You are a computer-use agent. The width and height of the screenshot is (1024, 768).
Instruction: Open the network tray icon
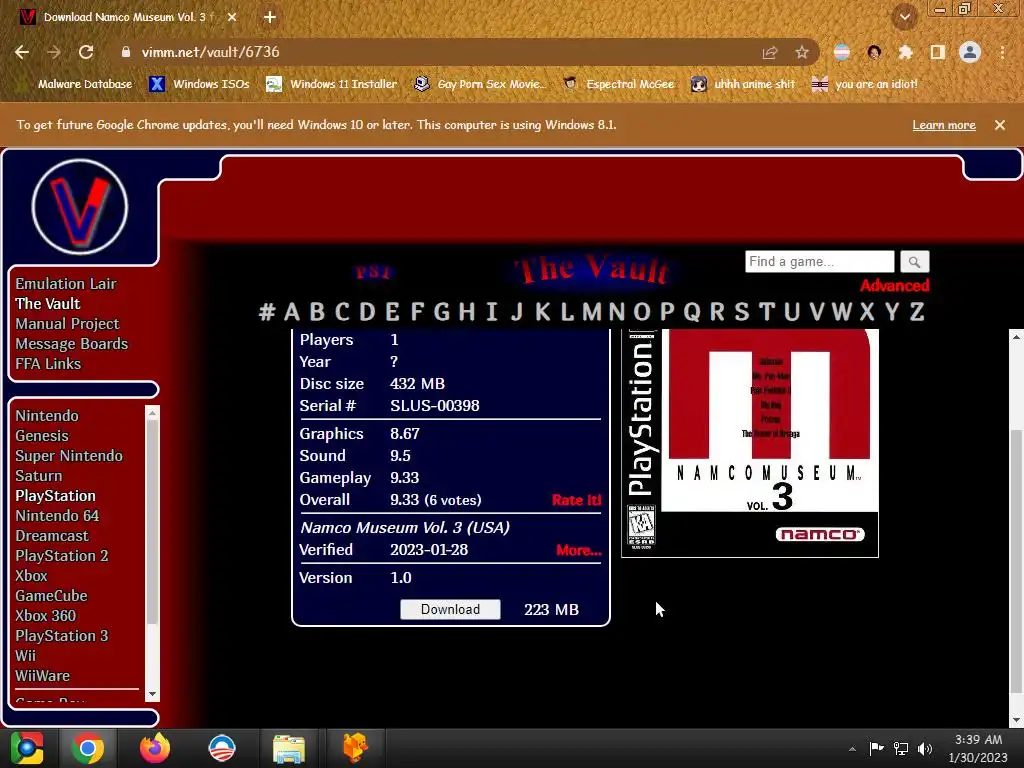coord(901,748)
